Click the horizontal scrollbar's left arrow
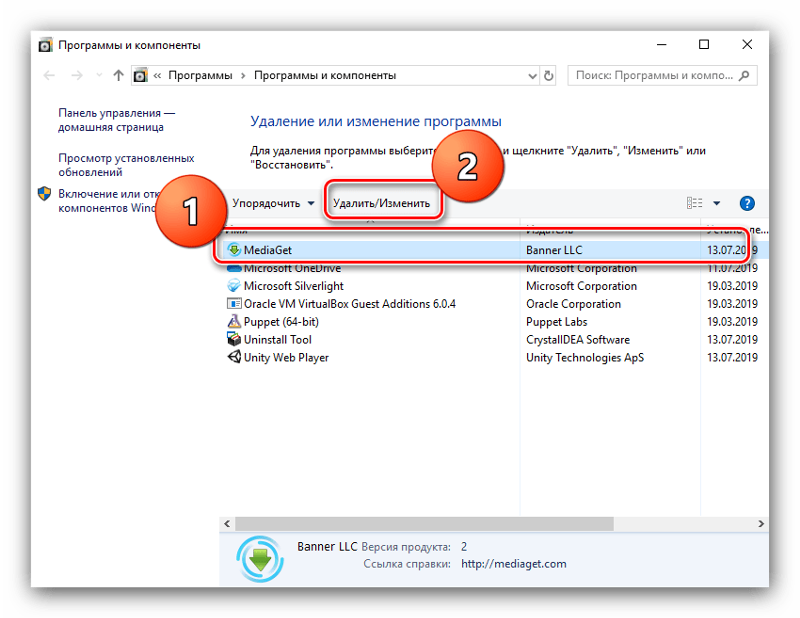The image size is (800, 618). (227, 523)
